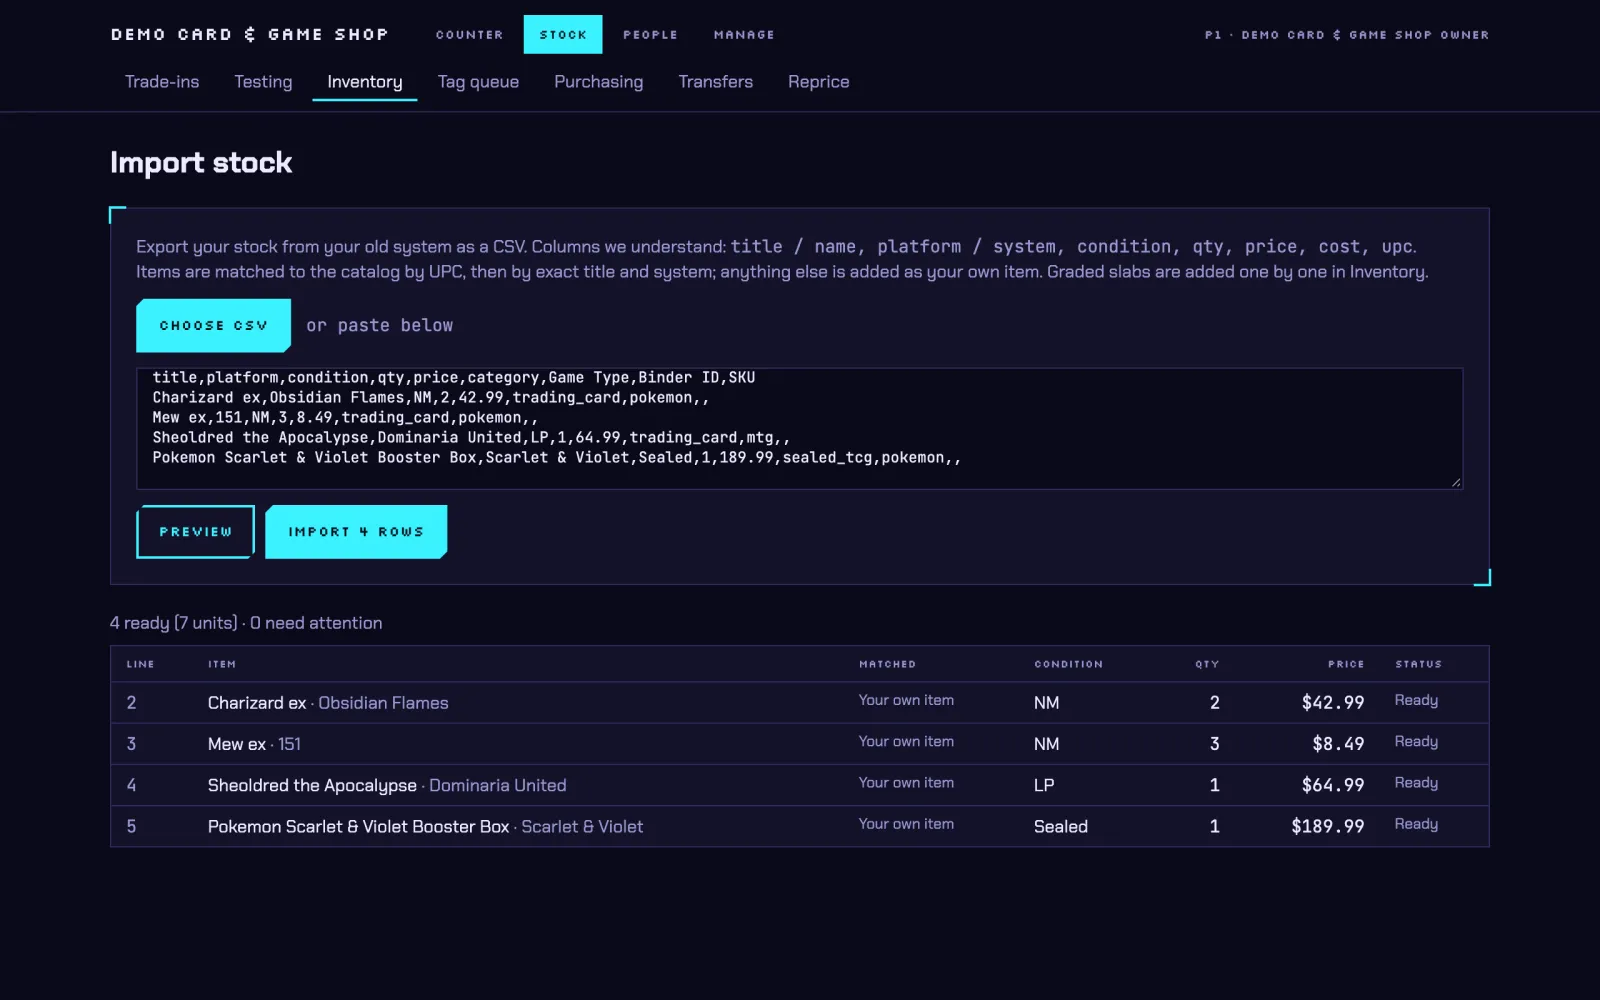The width and height of the screenshot is (1600, 1000).
Task: Click the shop owner account label
Action: 1346,35
